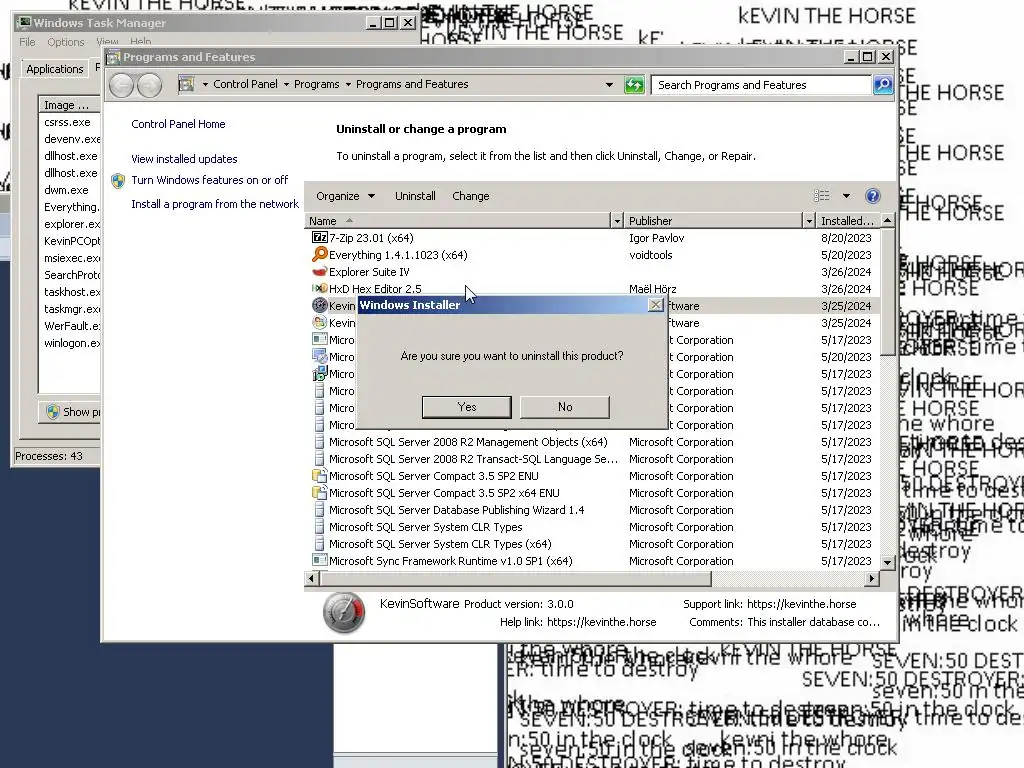Open the Publisher column filter dropdown
The image size is (1024, 768).
point(808,221)
